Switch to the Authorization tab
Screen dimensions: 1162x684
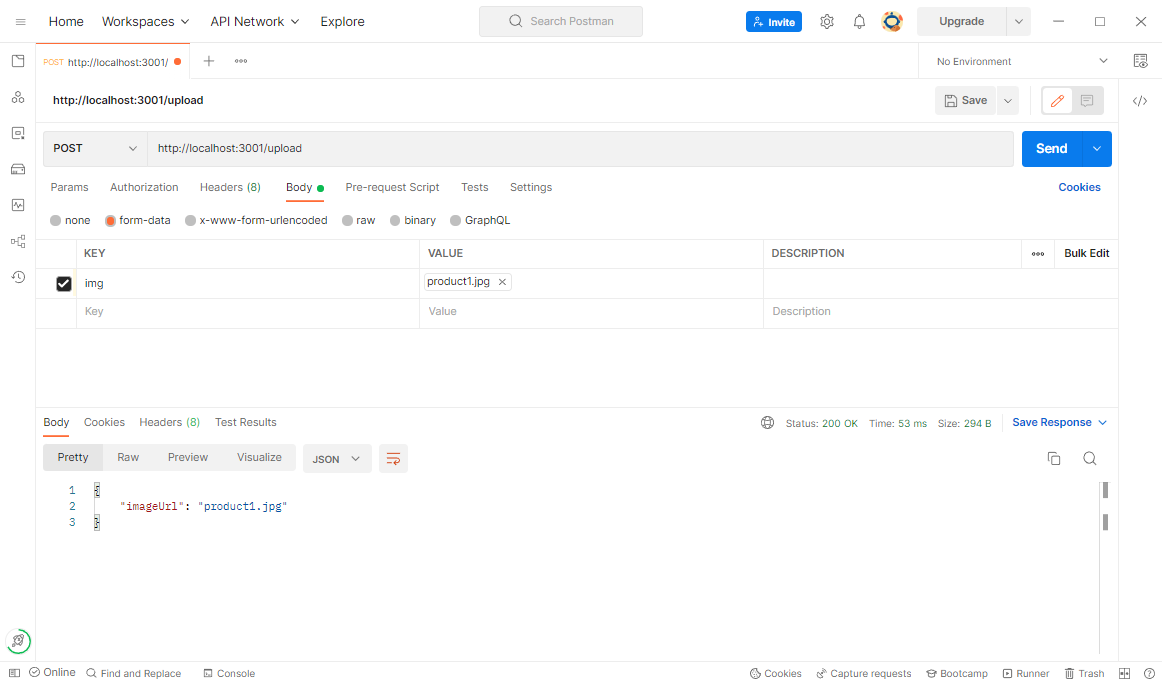tap(144, 187)
